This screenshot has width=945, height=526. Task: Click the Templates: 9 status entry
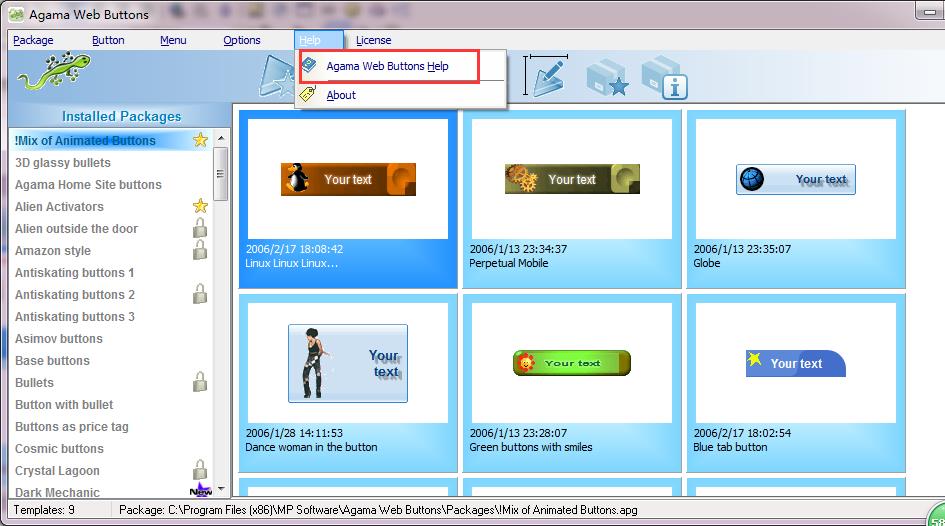[44, 510]
